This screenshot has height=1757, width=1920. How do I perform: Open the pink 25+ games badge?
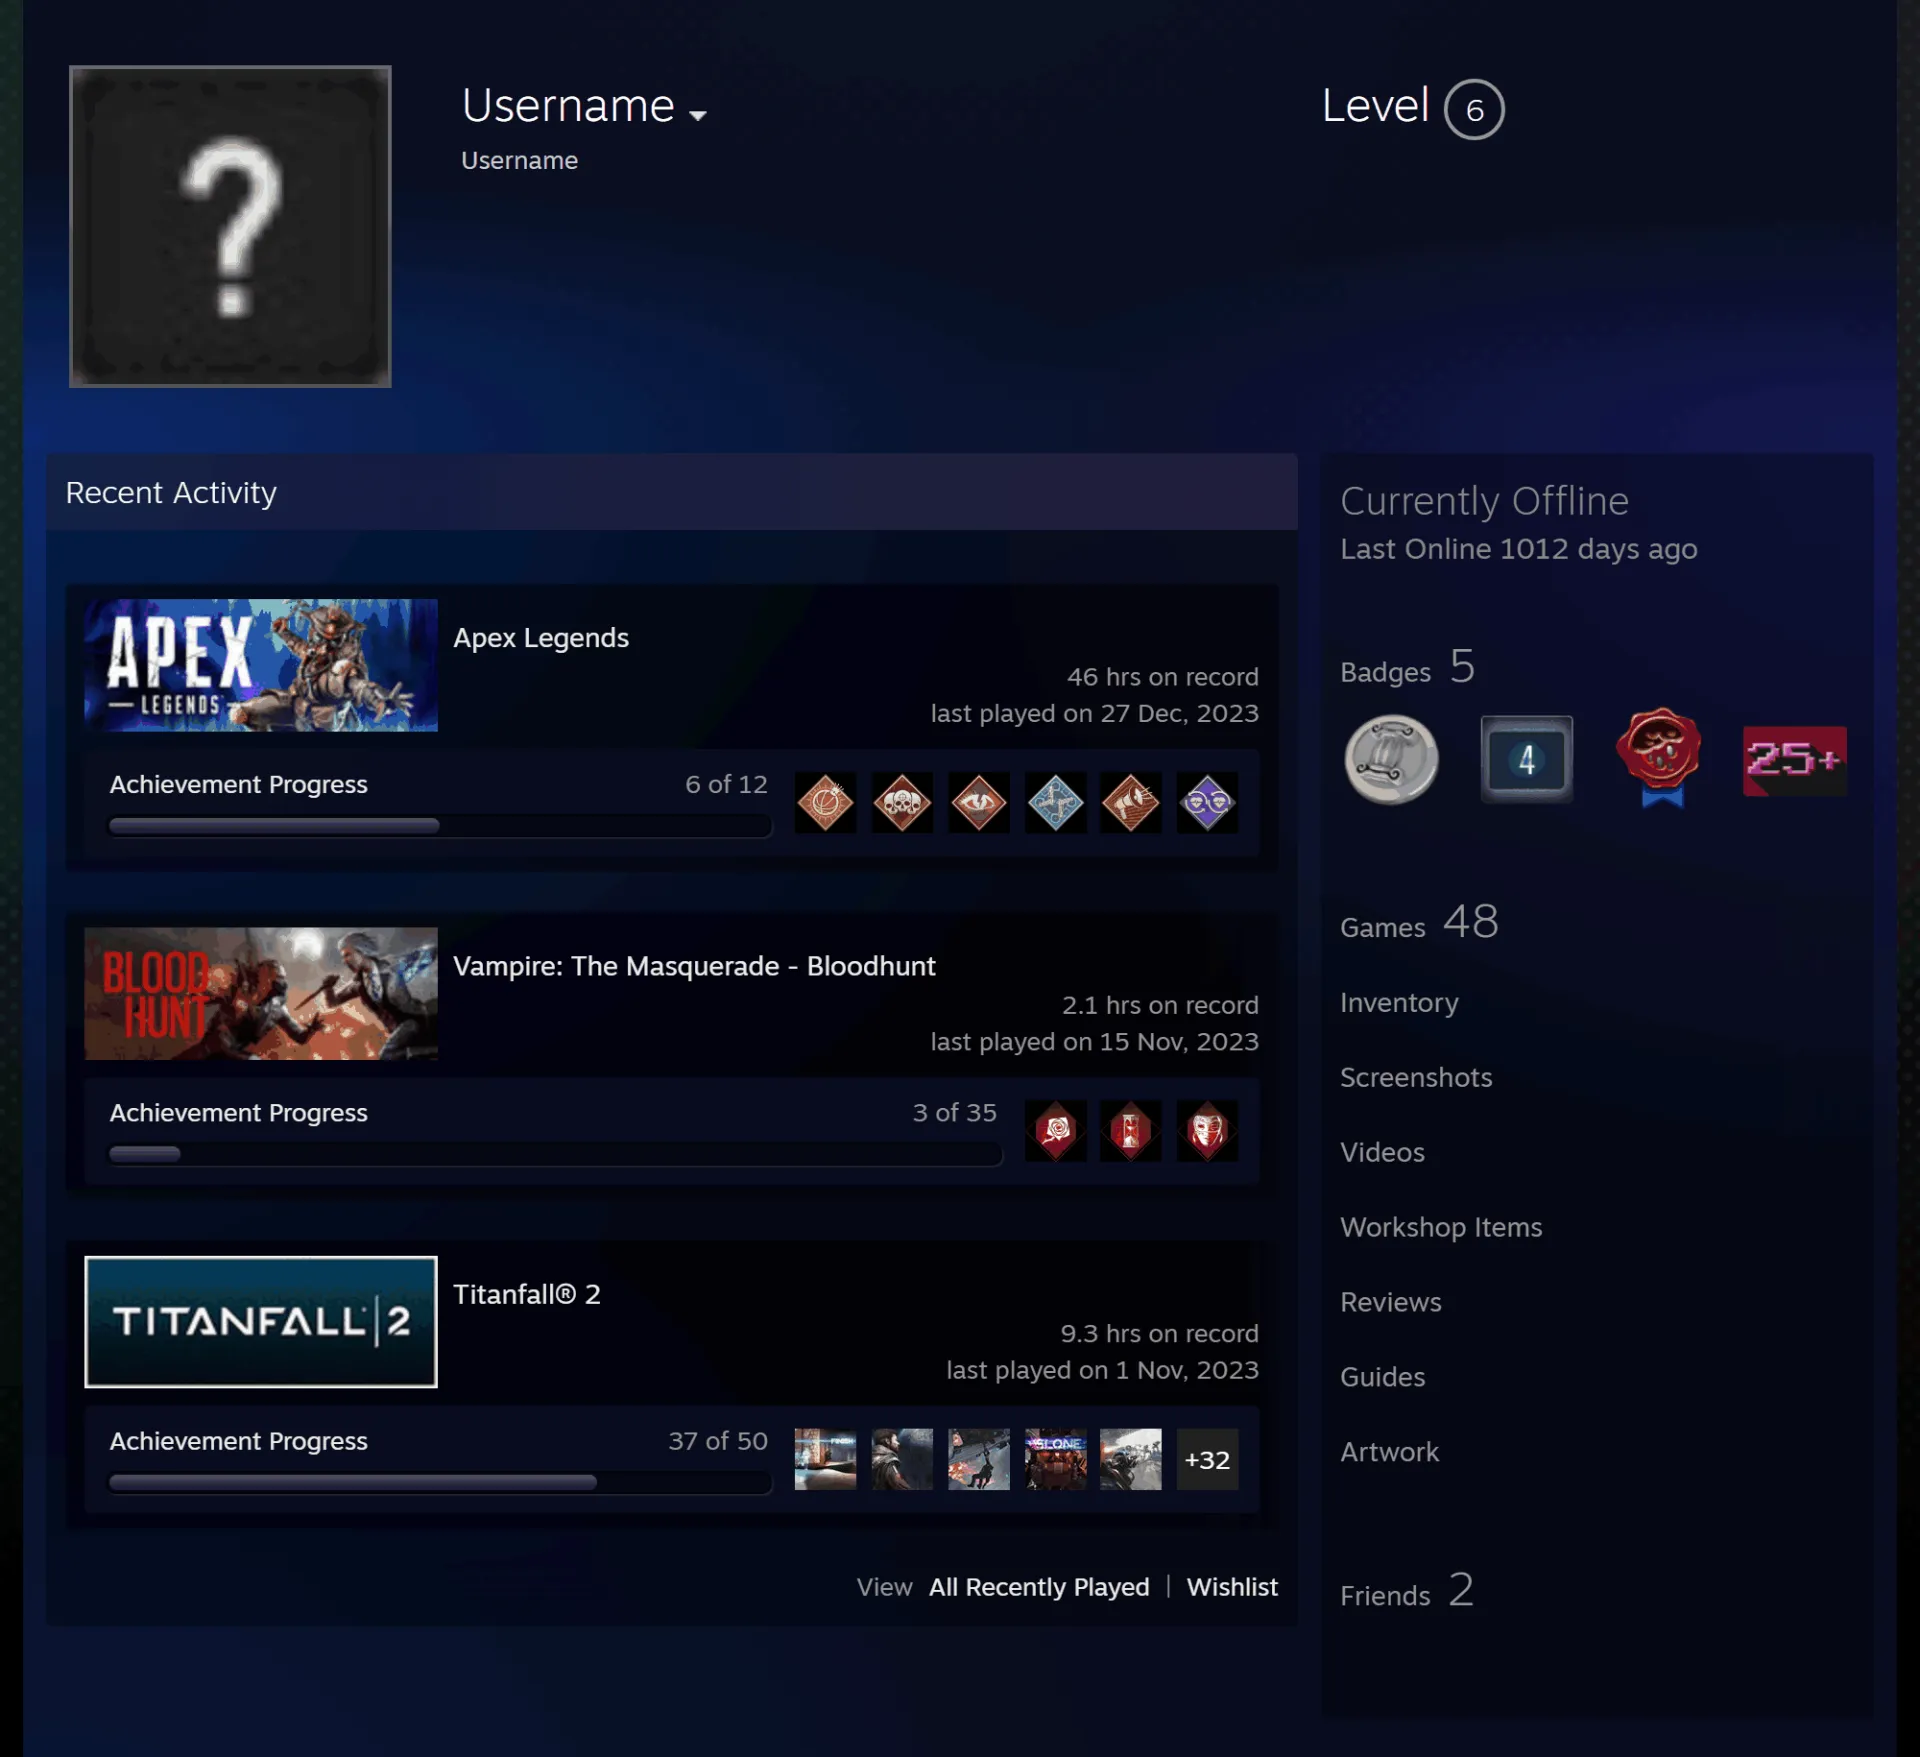point(1794,760)
